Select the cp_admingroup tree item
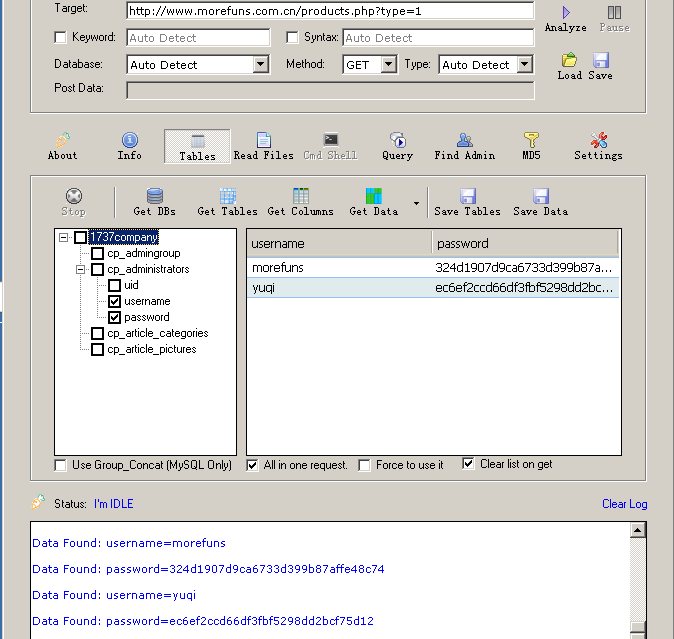The height and width of the screenshot is (639, 674). point(144,254)
